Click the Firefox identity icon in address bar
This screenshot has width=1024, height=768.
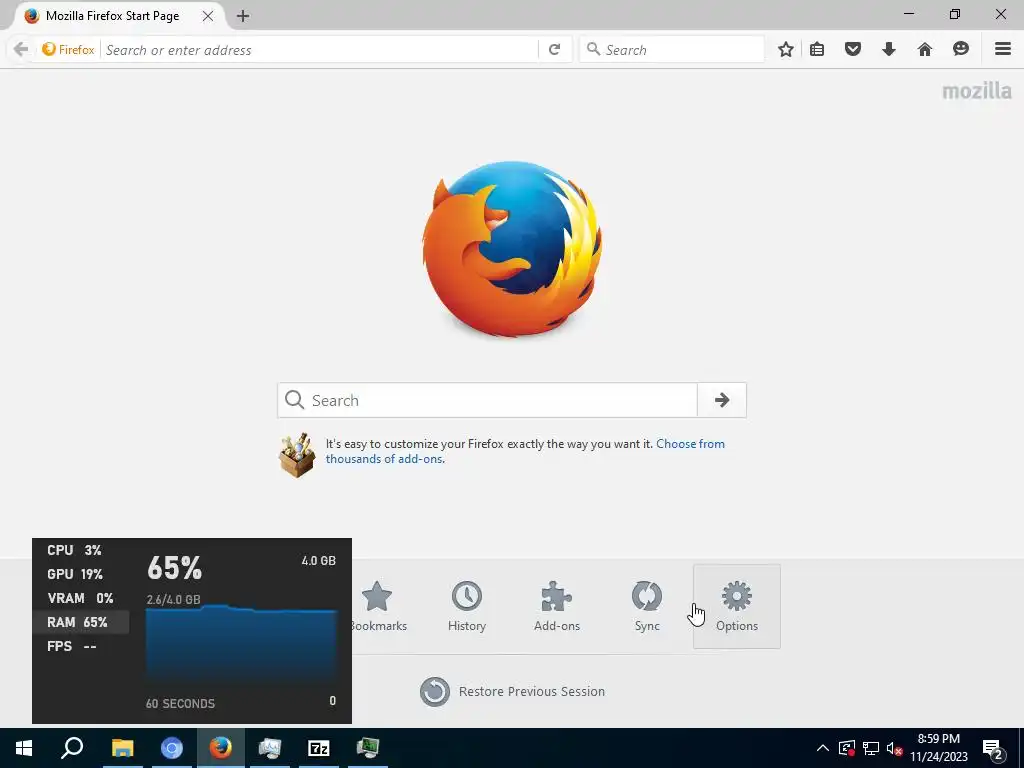pos(68,50)
